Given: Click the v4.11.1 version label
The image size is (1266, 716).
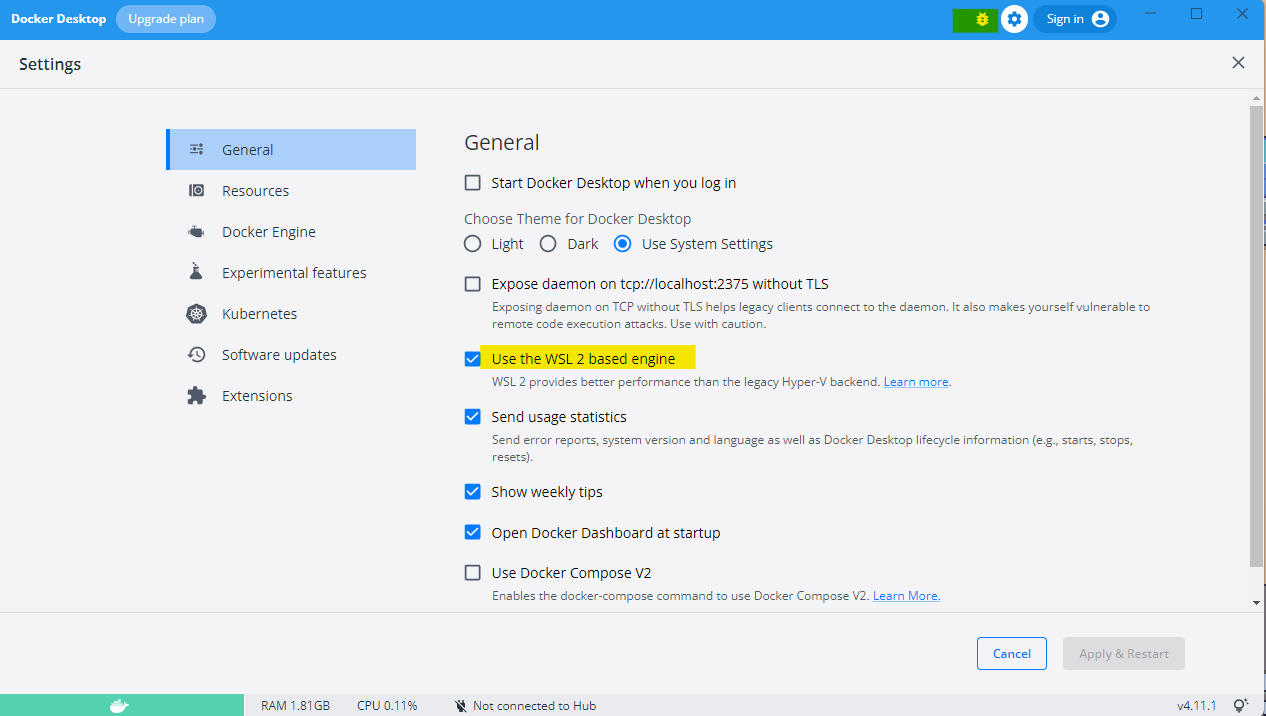Looking at the screenshot, I should click(x=1197, y=706).
